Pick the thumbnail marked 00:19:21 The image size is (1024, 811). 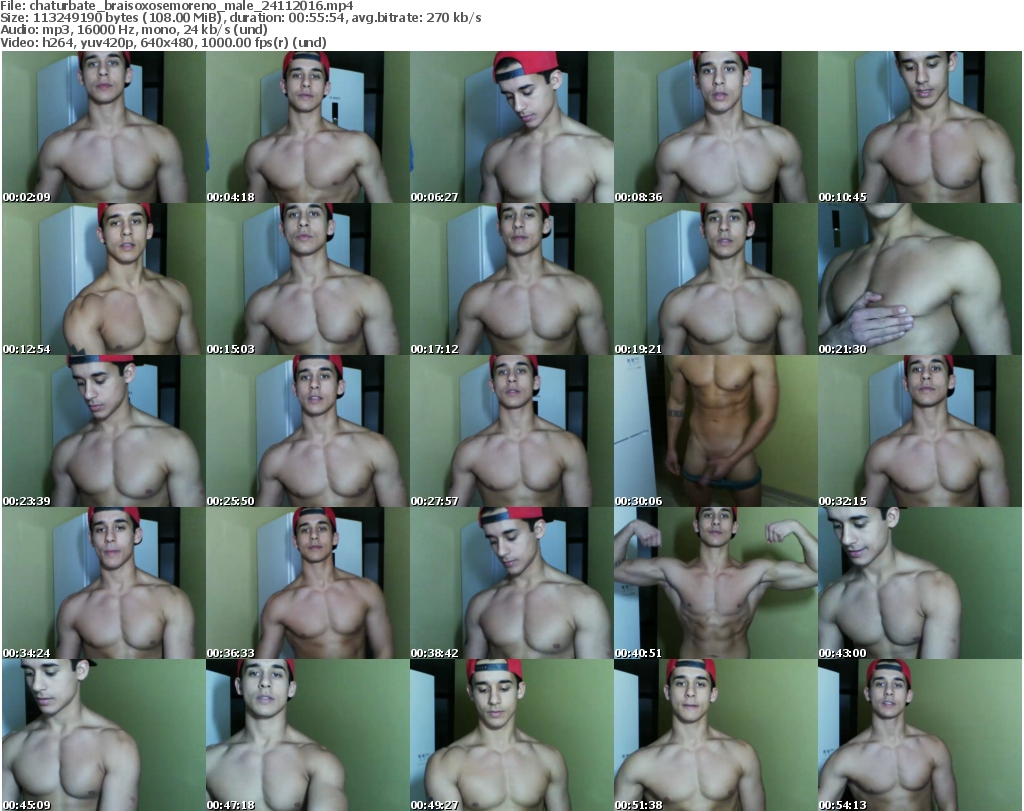[716, 279]
